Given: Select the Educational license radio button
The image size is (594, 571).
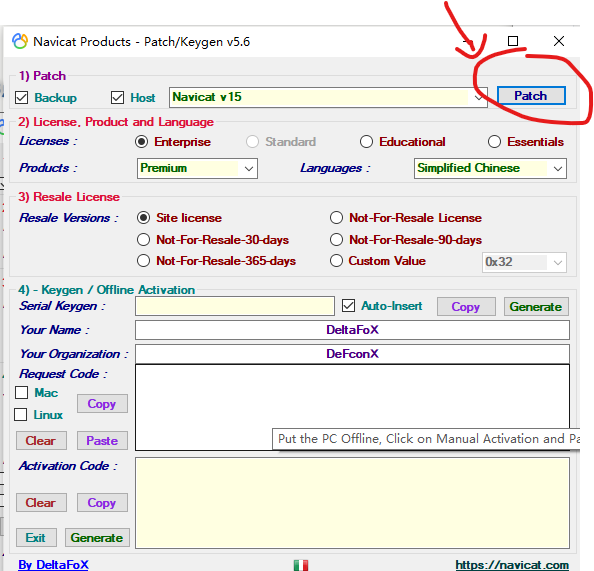Looking at the screenshot, I should point(366,142).
